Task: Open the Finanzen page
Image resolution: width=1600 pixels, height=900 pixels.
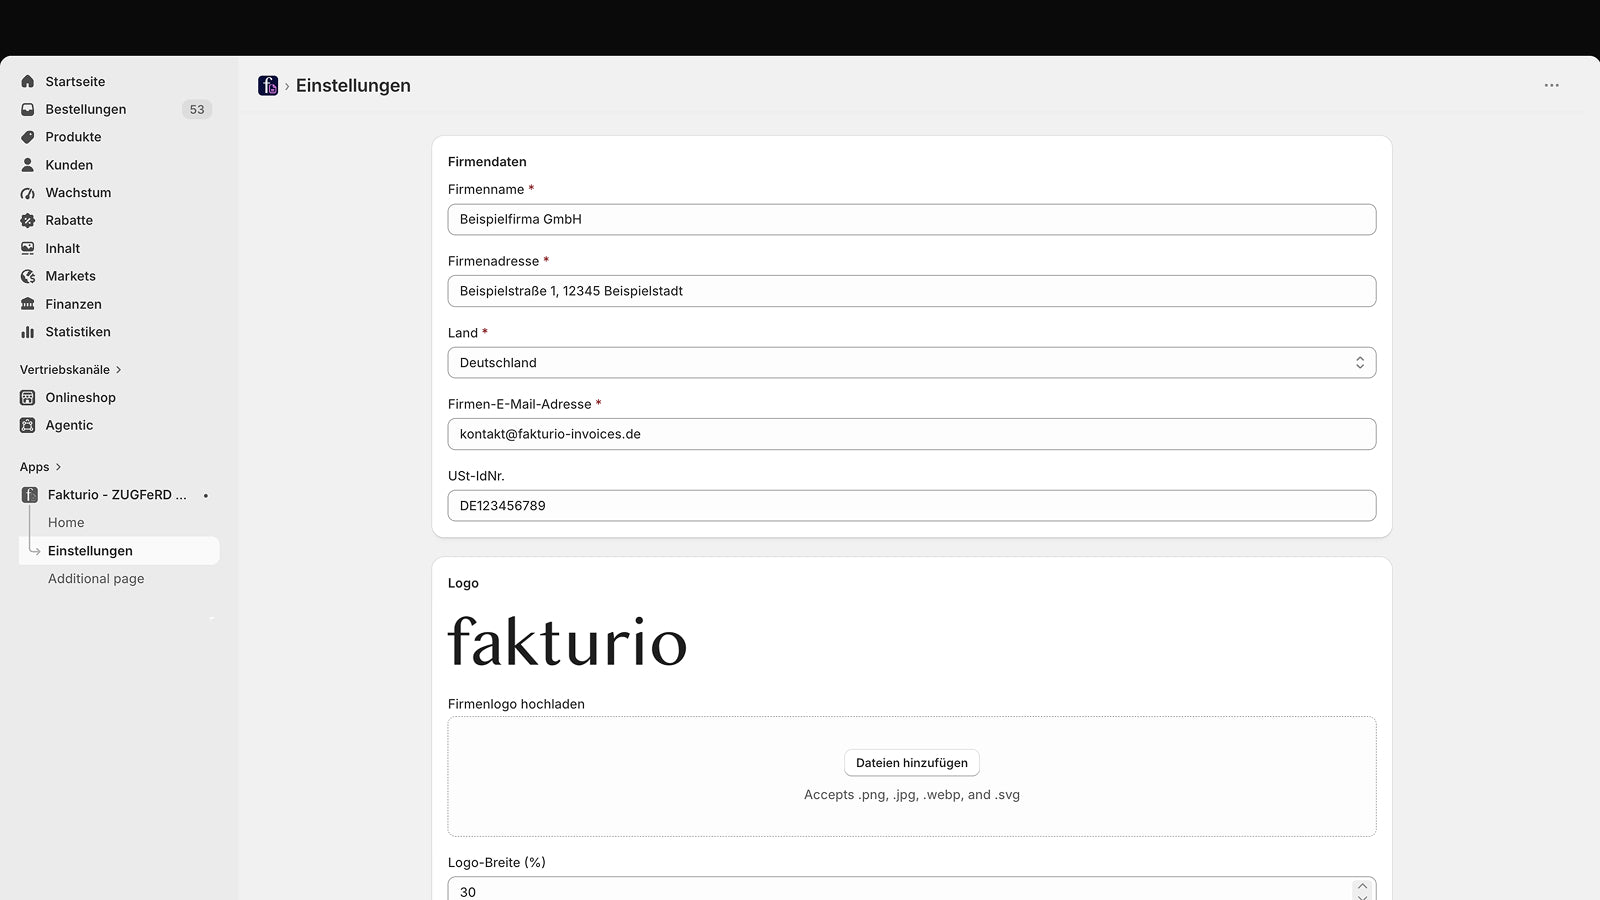Action: click(73, 304)
